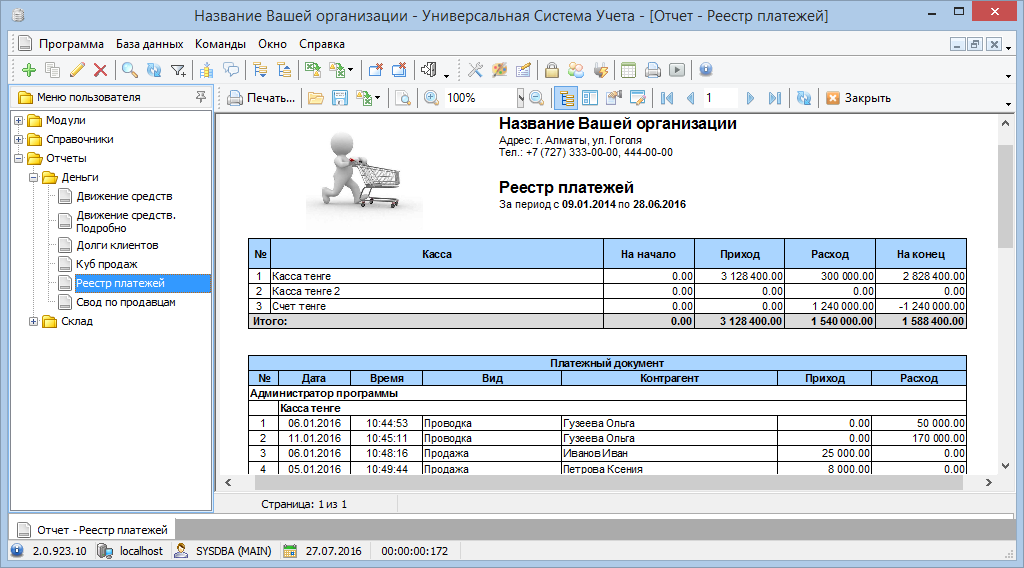Click the green plus Add record icon
The height and width of the screenshot is (568, 1024).
point(28,70)
